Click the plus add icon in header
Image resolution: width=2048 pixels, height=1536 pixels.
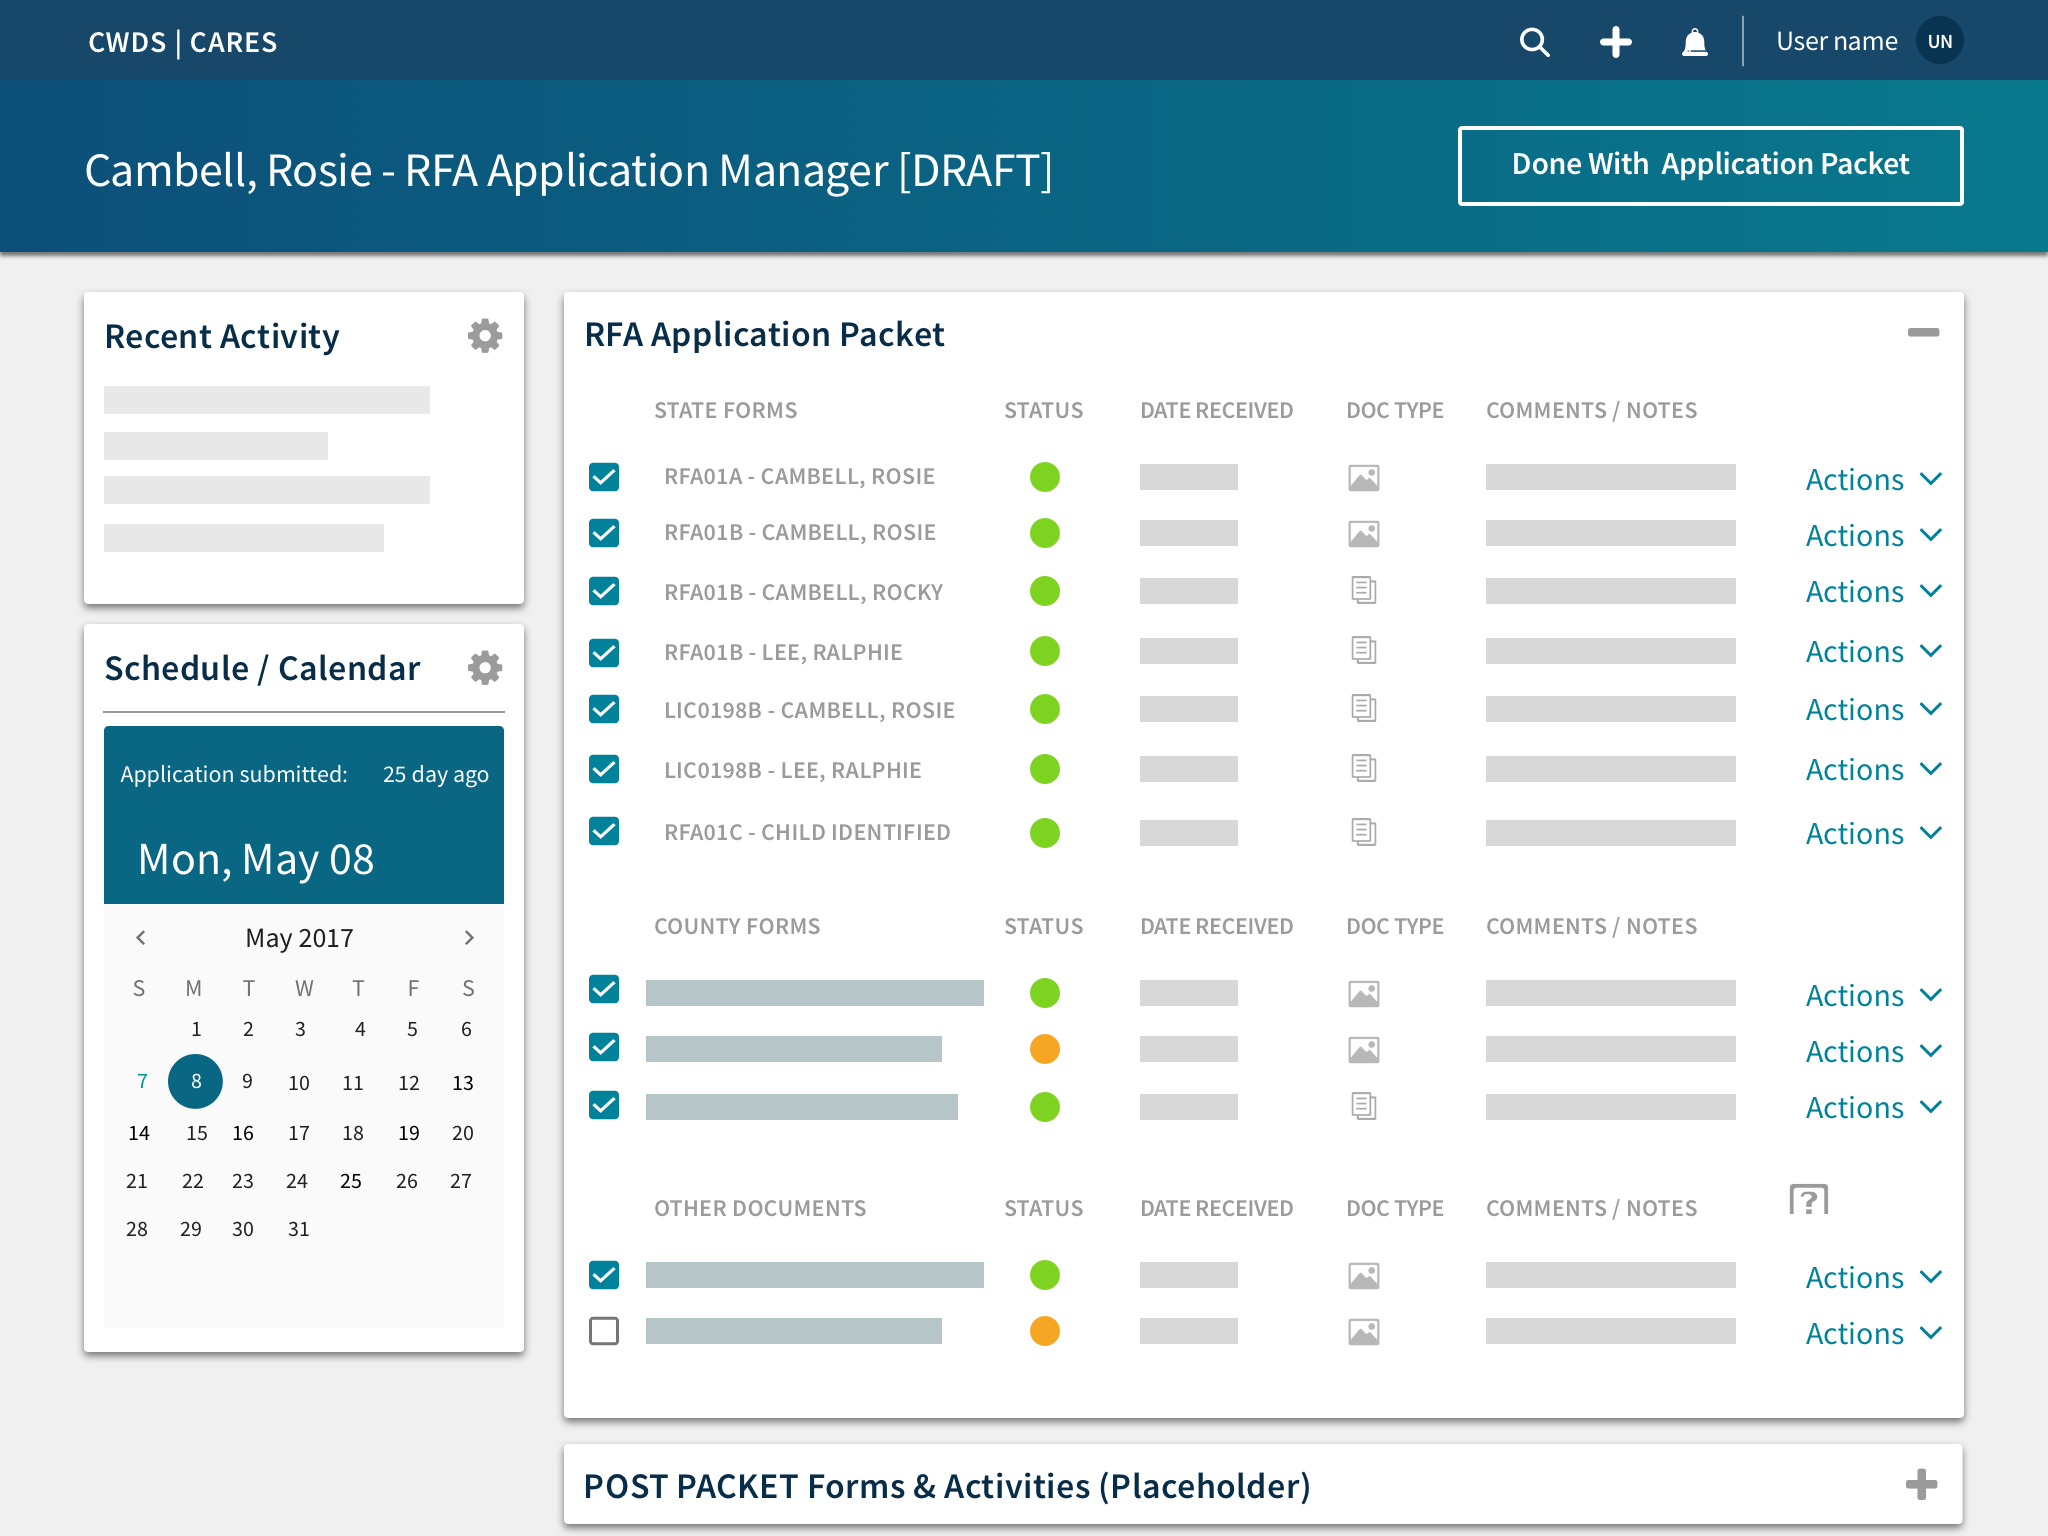click(x=1615, y=42)
